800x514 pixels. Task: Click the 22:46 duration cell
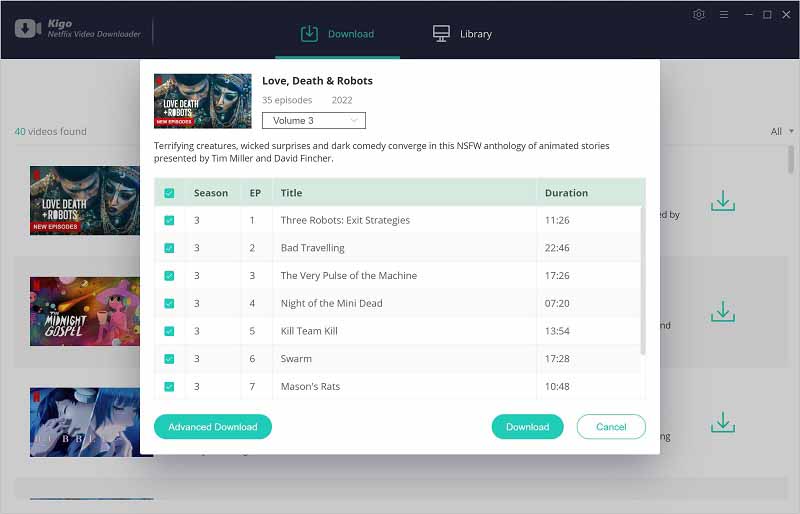click(557, 248)
